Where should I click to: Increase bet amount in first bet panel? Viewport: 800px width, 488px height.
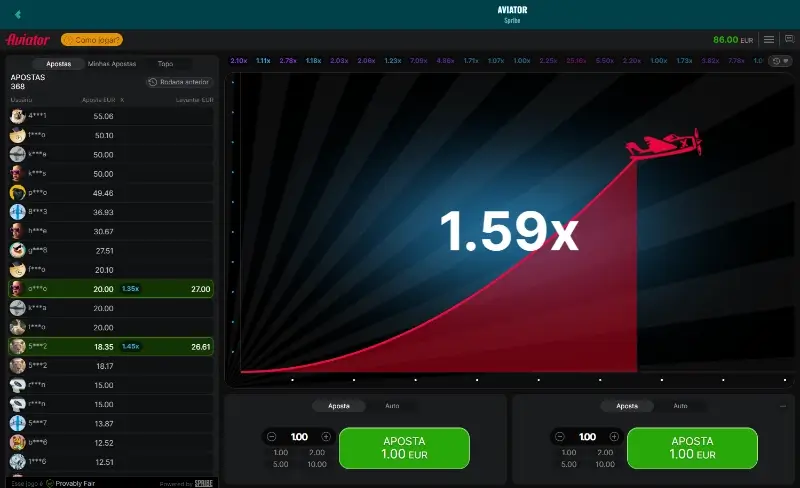click(326, 437)
